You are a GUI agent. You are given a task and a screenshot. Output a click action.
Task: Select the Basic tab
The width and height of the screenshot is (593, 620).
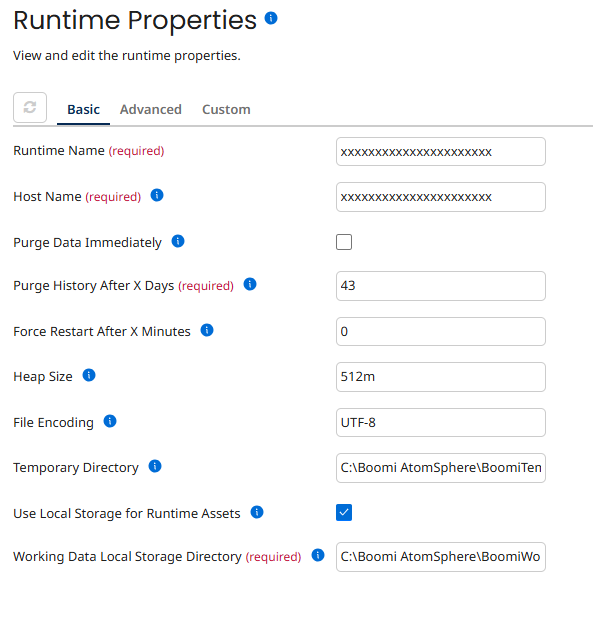[83, 110]
